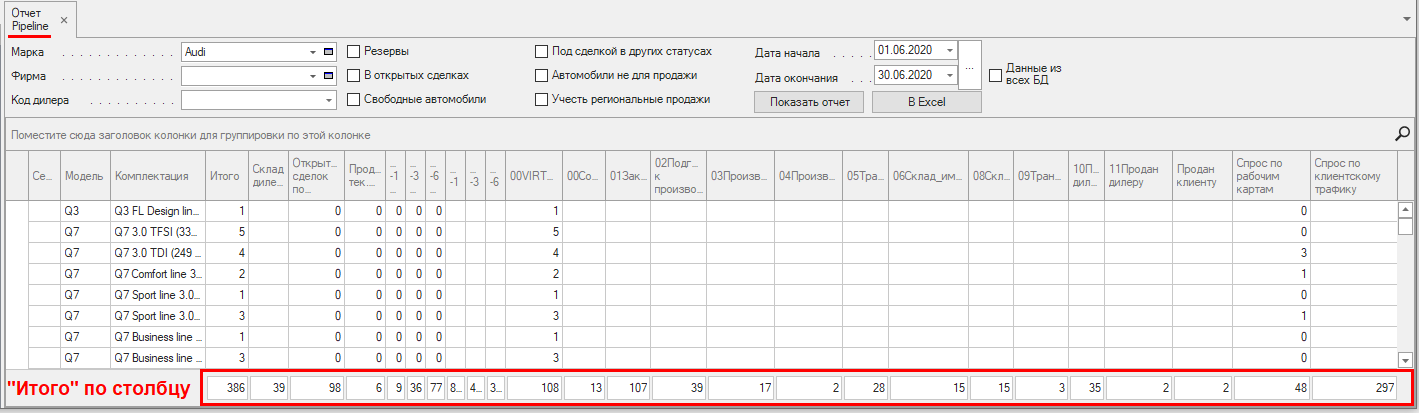This screenshot has height=413, width=1419.
Task: Sort by the Модель column header
Action: 84,176
